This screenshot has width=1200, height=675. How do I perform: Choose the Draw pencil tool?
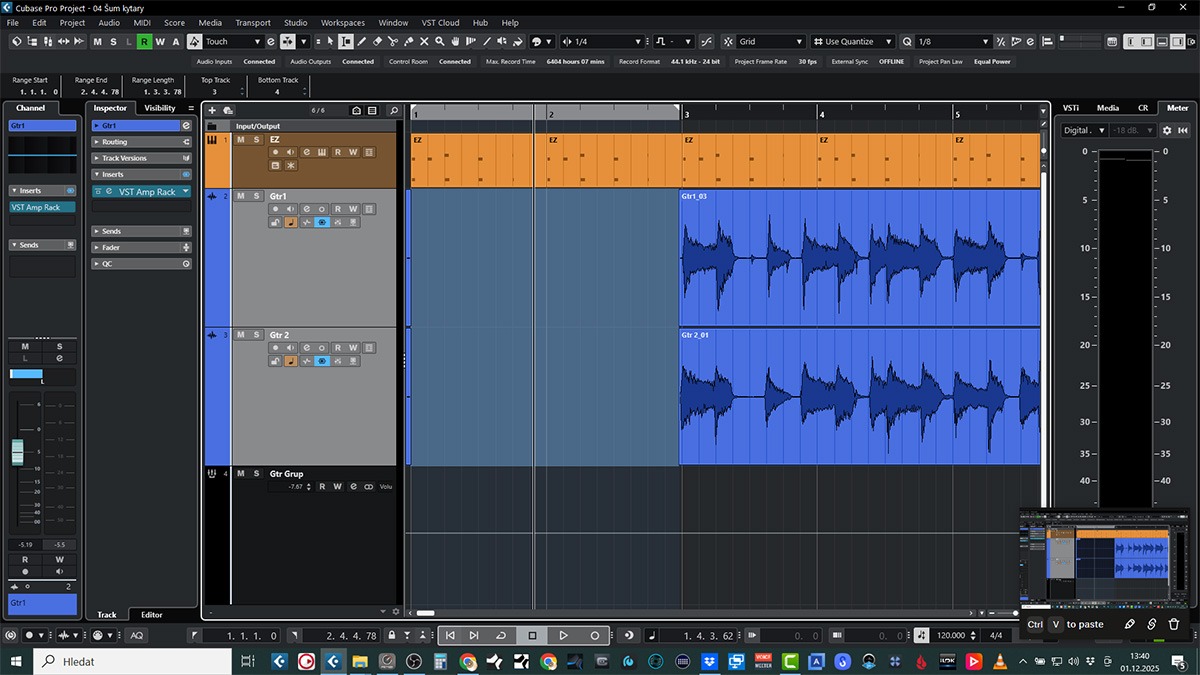click(361, 42)
